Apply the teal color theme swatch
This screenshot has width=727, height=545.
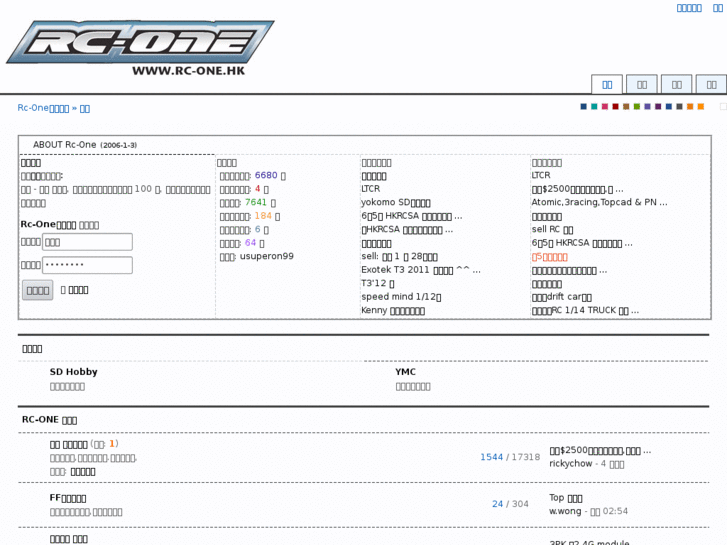point(594,107)
